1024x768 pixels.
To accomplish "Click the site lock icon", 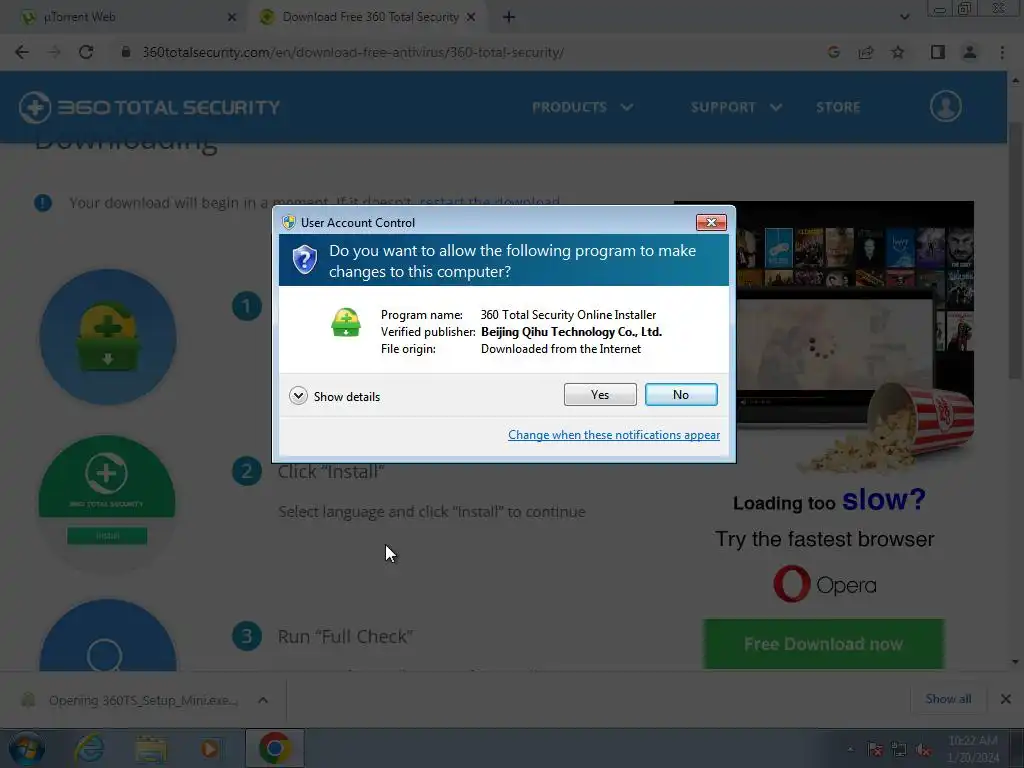I will [126, 52].
